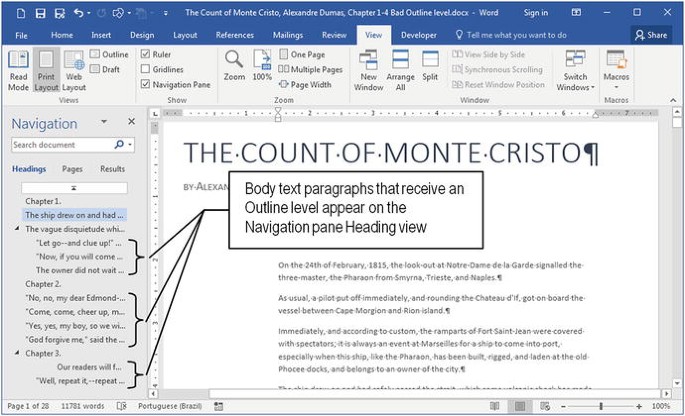Click the Tell me what you want to do box
685x416 pixels.
click(x=511, y=35)
